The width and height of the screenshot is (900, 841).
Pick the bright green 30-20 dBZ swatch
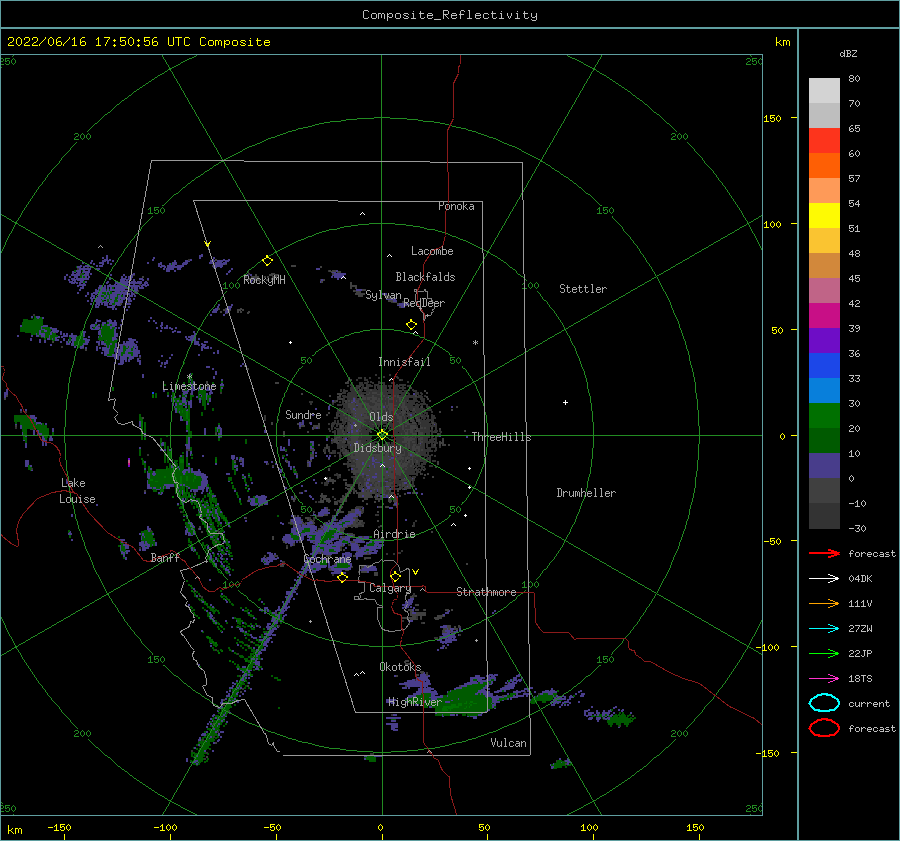[824, 416]
